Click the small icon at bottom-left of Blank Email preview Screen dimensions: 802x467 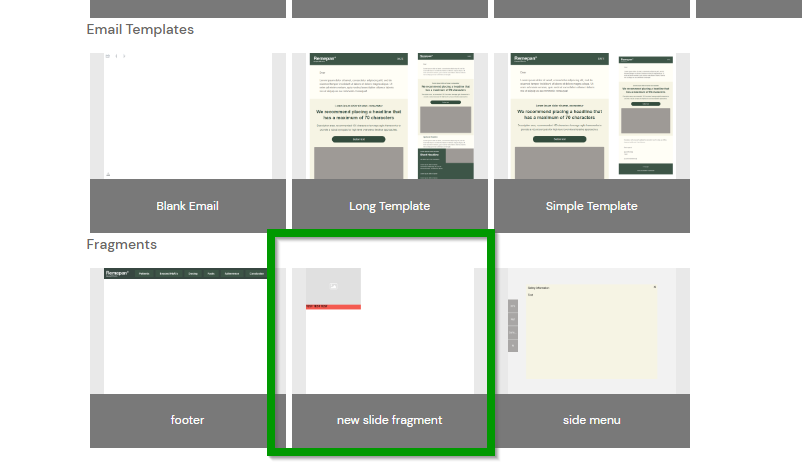(109, 174)
